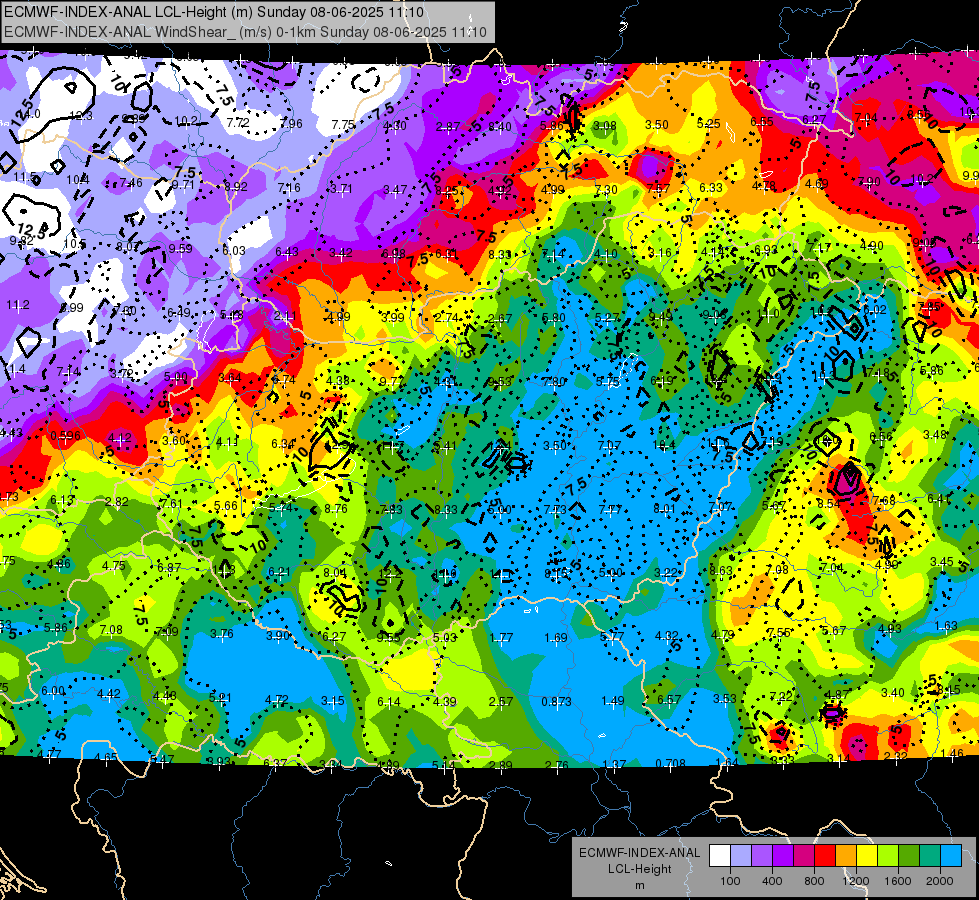Click the lime green legend swatch

888,856
